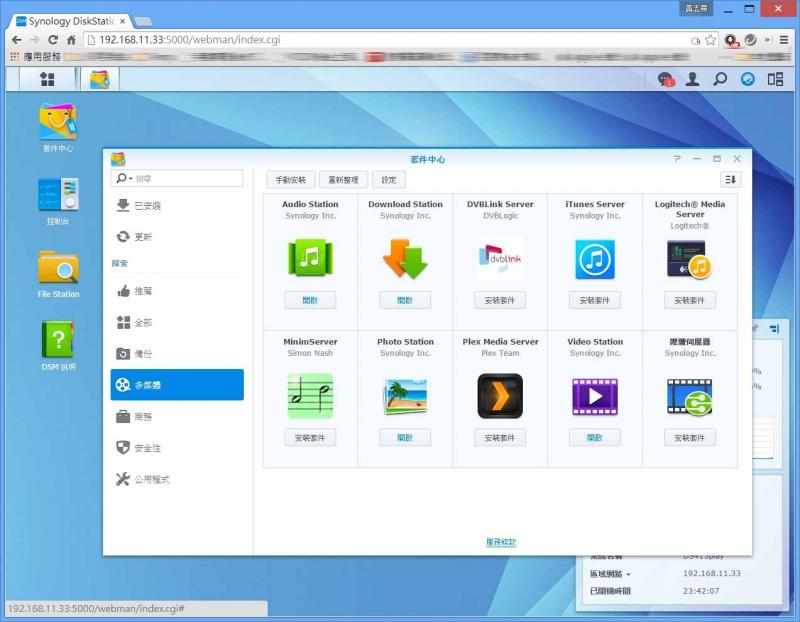
Task: Install Plex Media Server package
Action: pyautogui.click(x=500, y=438)
